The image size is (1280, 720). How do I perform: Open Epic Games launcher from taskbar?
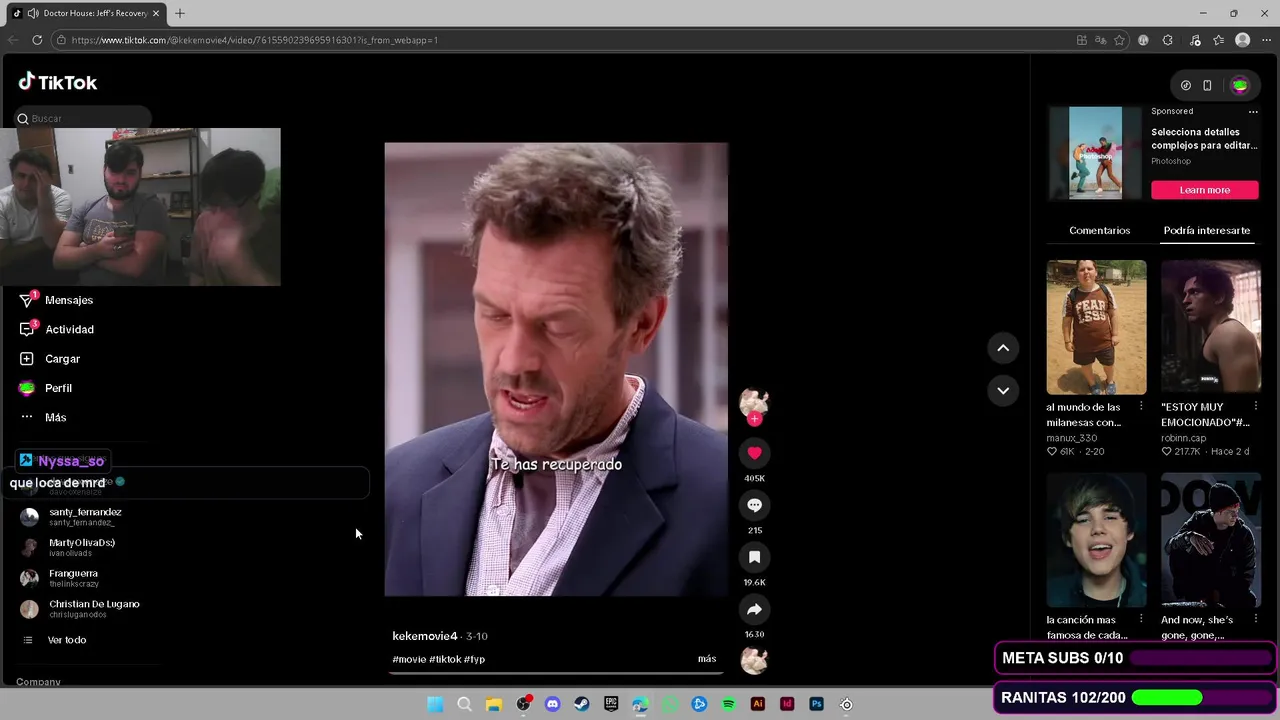[x=611, y=704]
